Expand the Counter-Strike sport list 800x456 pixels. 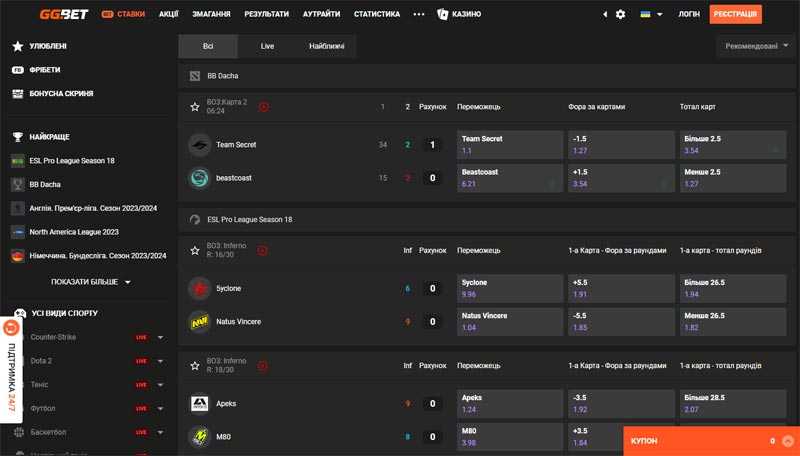(160, 337)
